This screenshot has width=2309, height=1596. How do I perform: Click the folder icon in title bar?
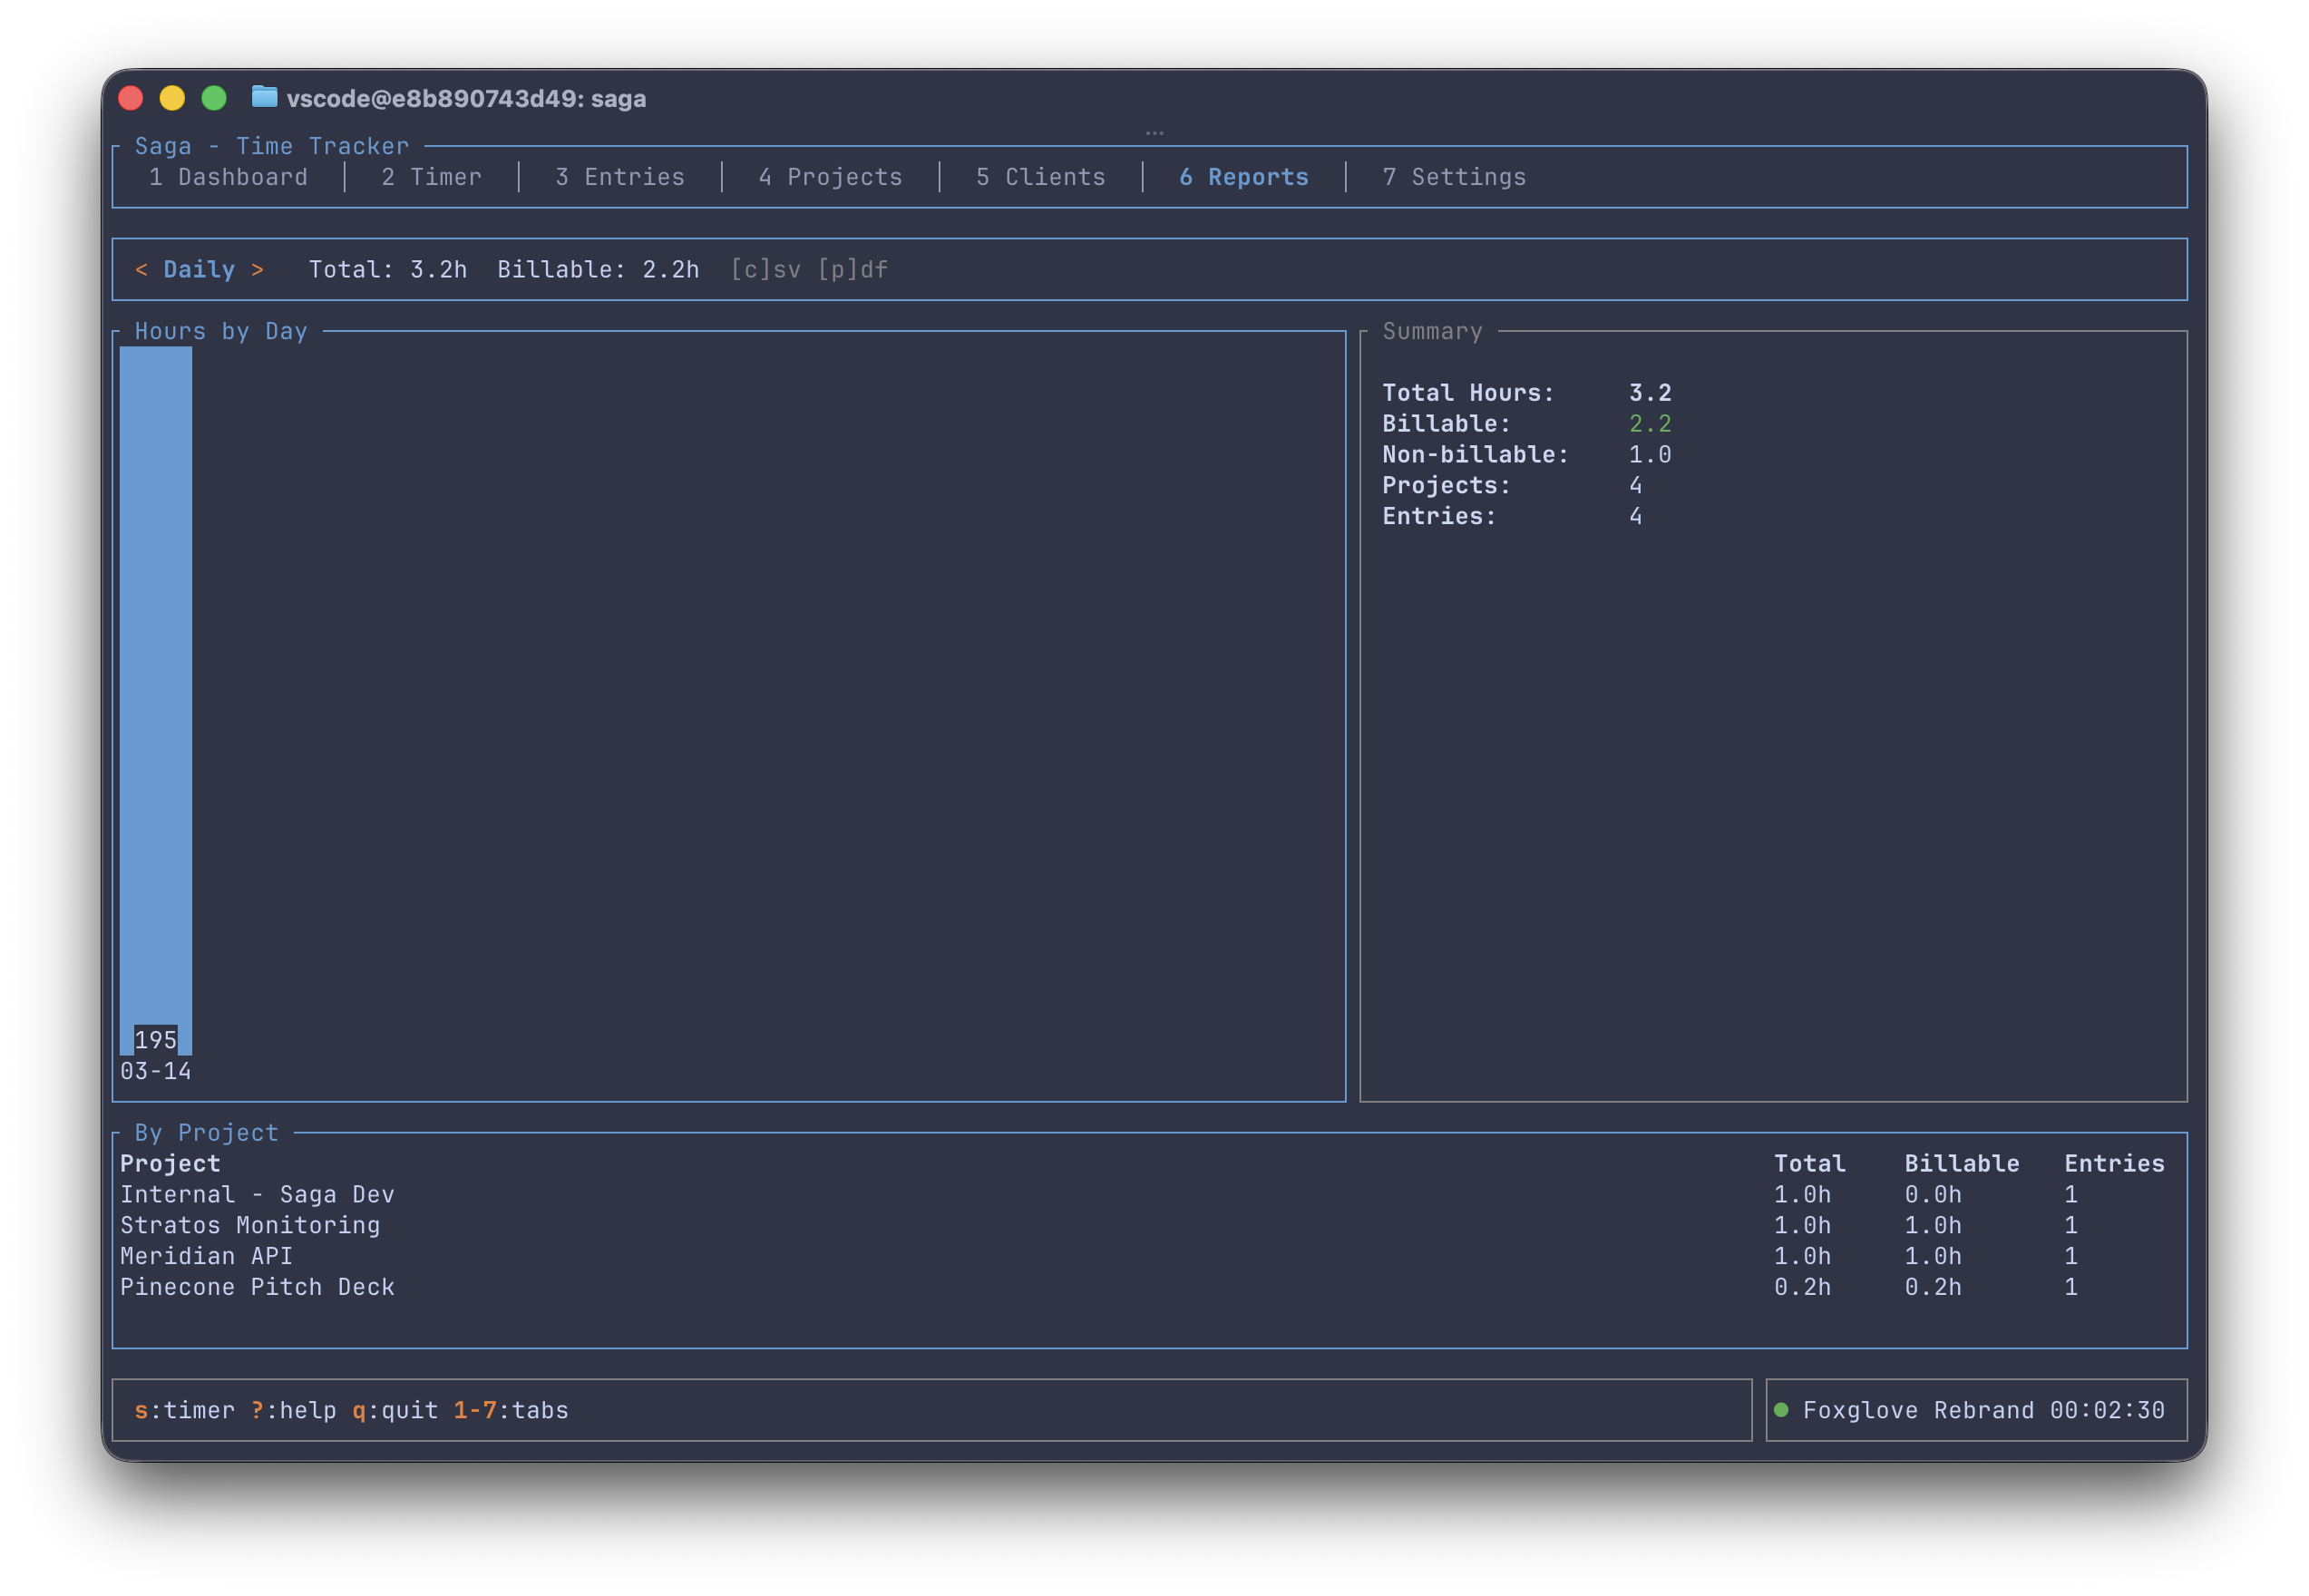pos(264,97)
